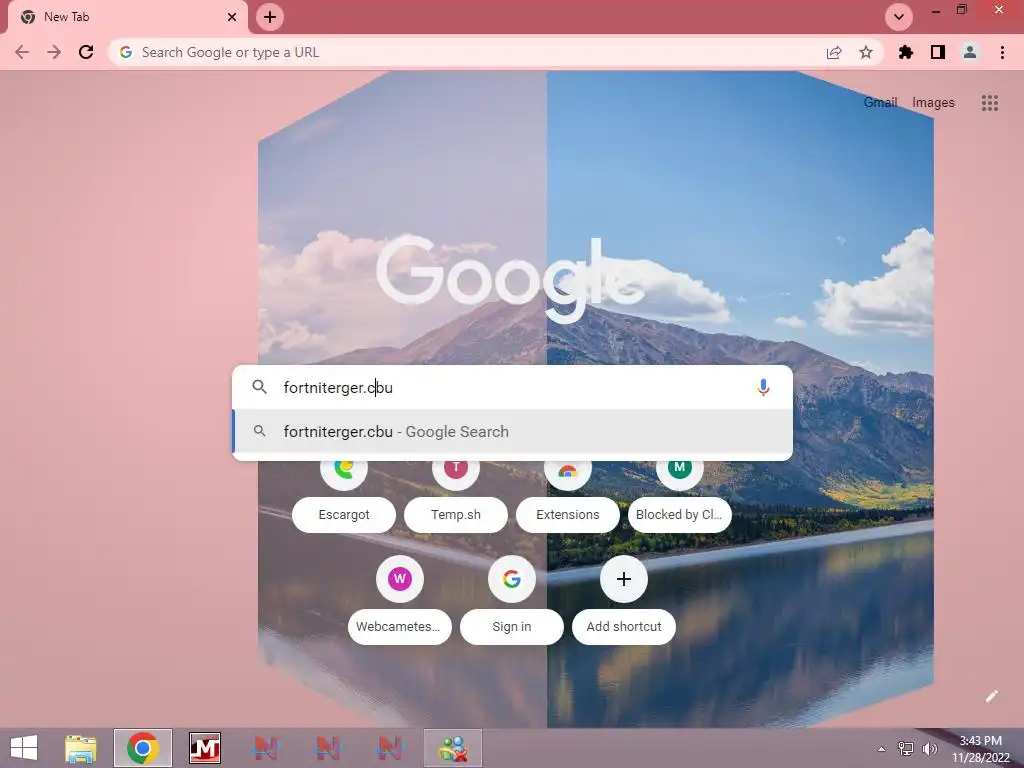Screen dimensions: 1024x768
Task: Click the Chrome taskbar icon
Action: tap(143, 748)
